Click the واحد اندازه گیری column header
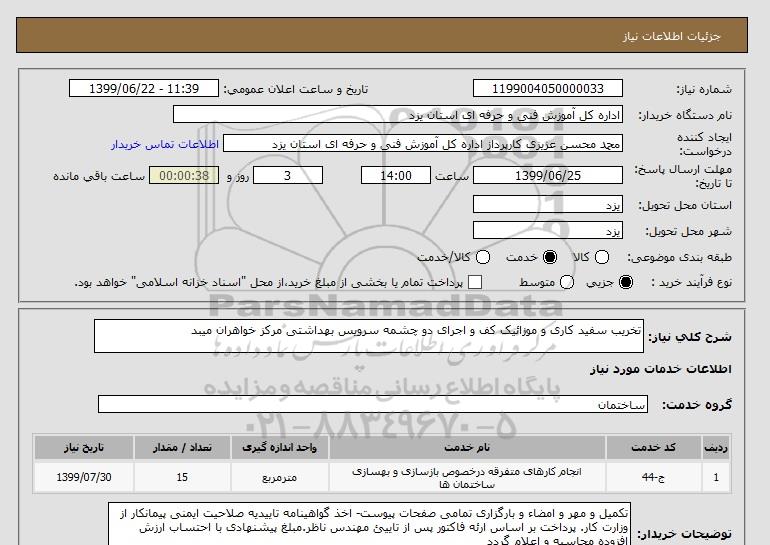 coord(279,447)
